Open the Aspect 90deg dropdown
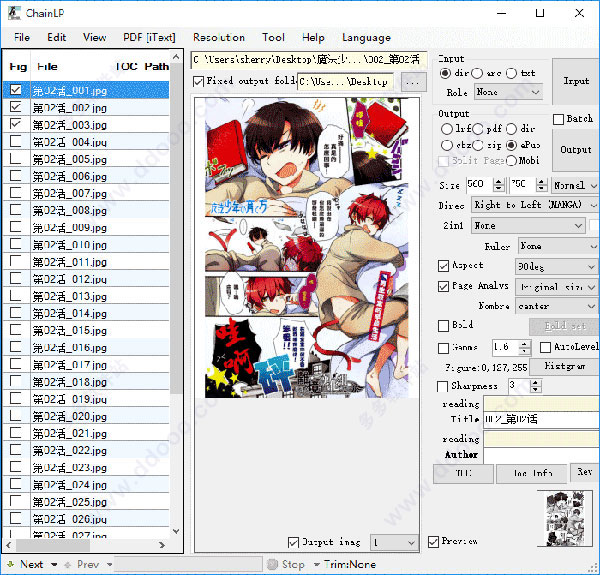Screen dimensions: 600x575 point(556,266)
